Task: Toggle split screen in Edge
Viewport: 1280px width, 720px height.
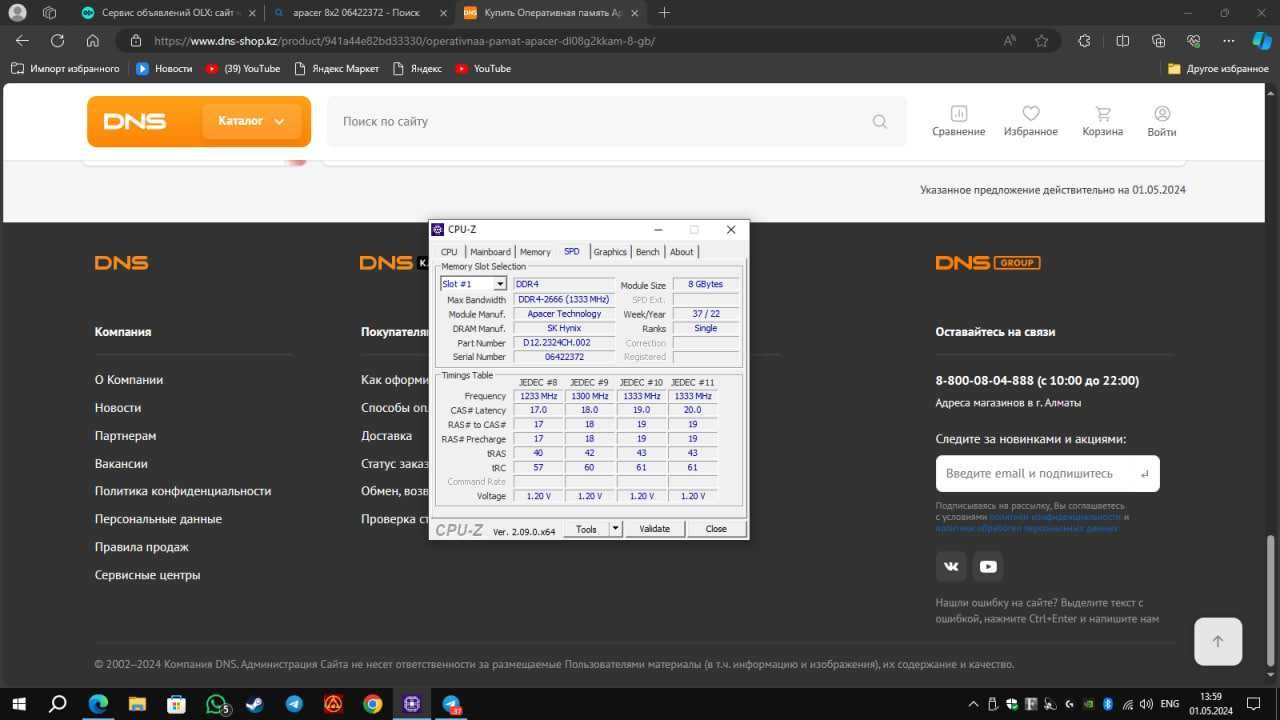Action: [1122, 41]
